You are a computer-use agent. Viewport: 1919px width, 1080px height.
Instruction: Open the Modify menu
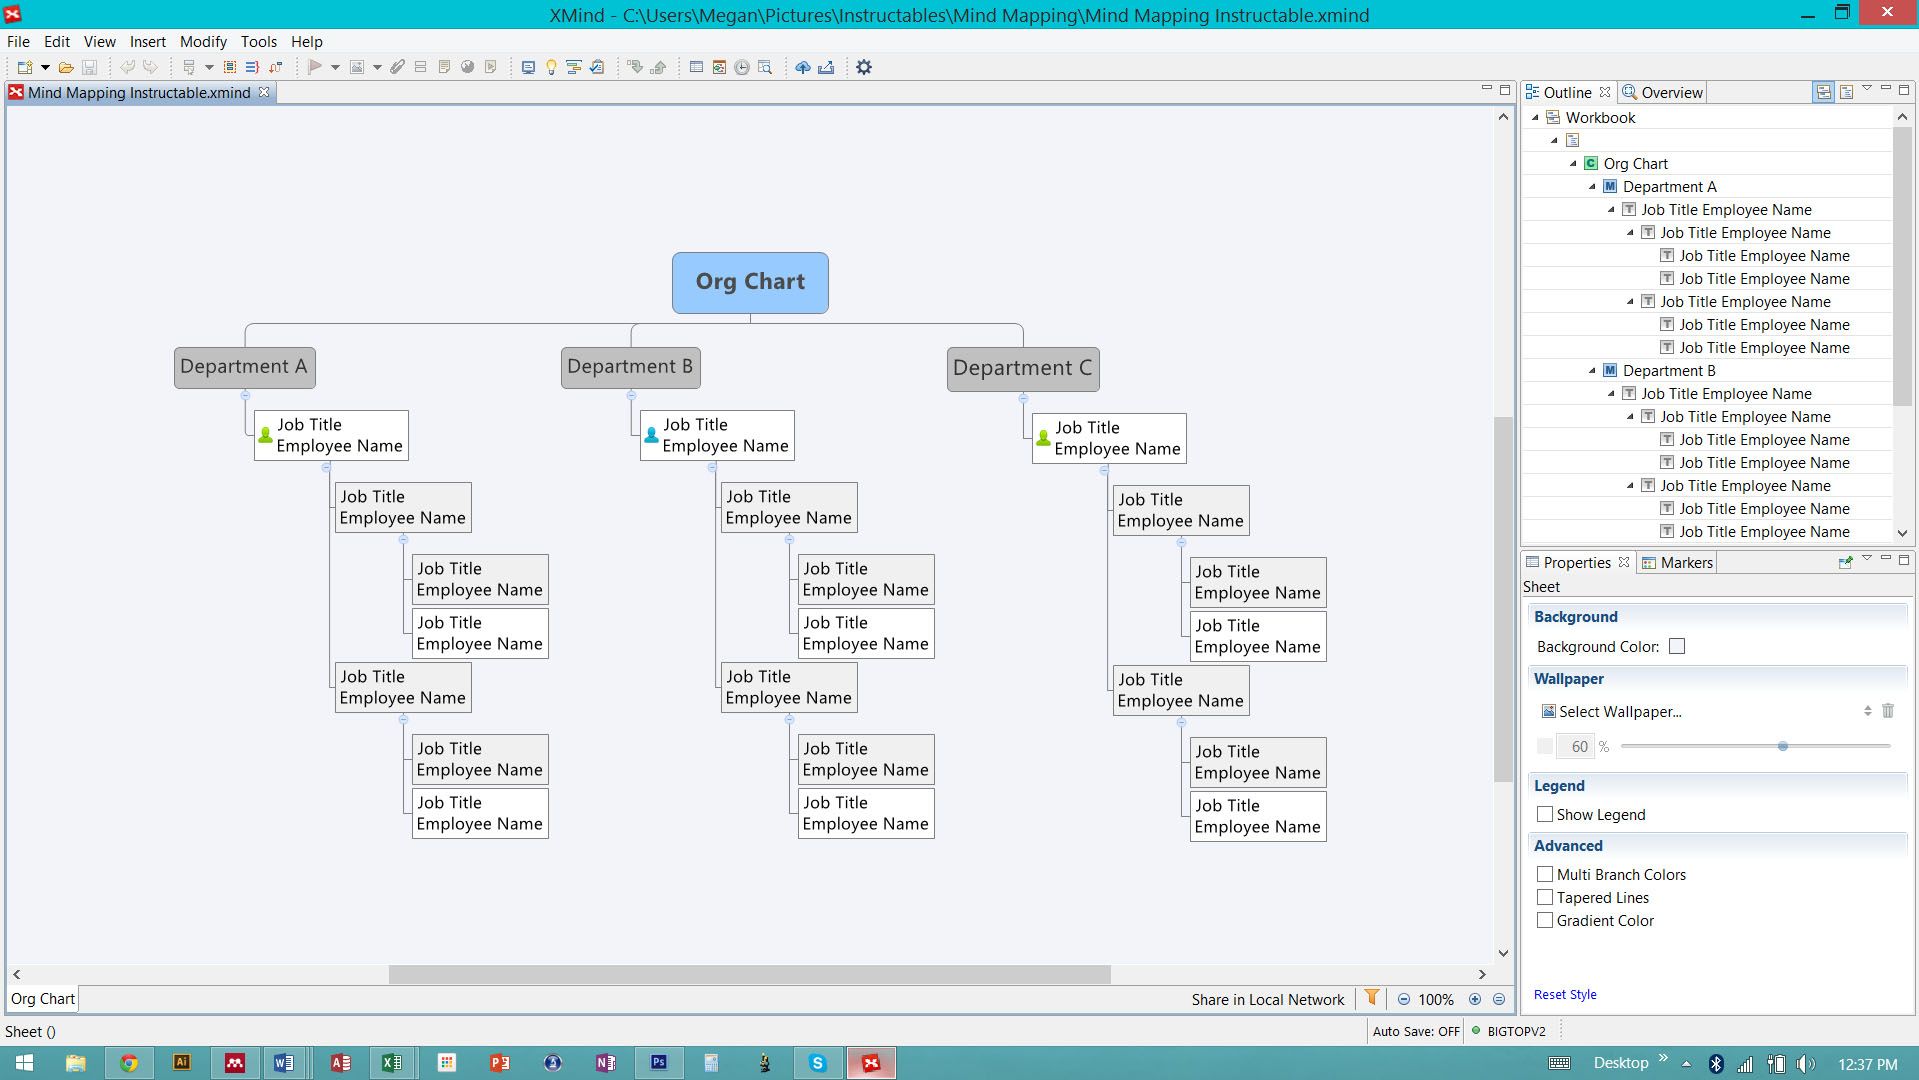click(x=203, y=42)
